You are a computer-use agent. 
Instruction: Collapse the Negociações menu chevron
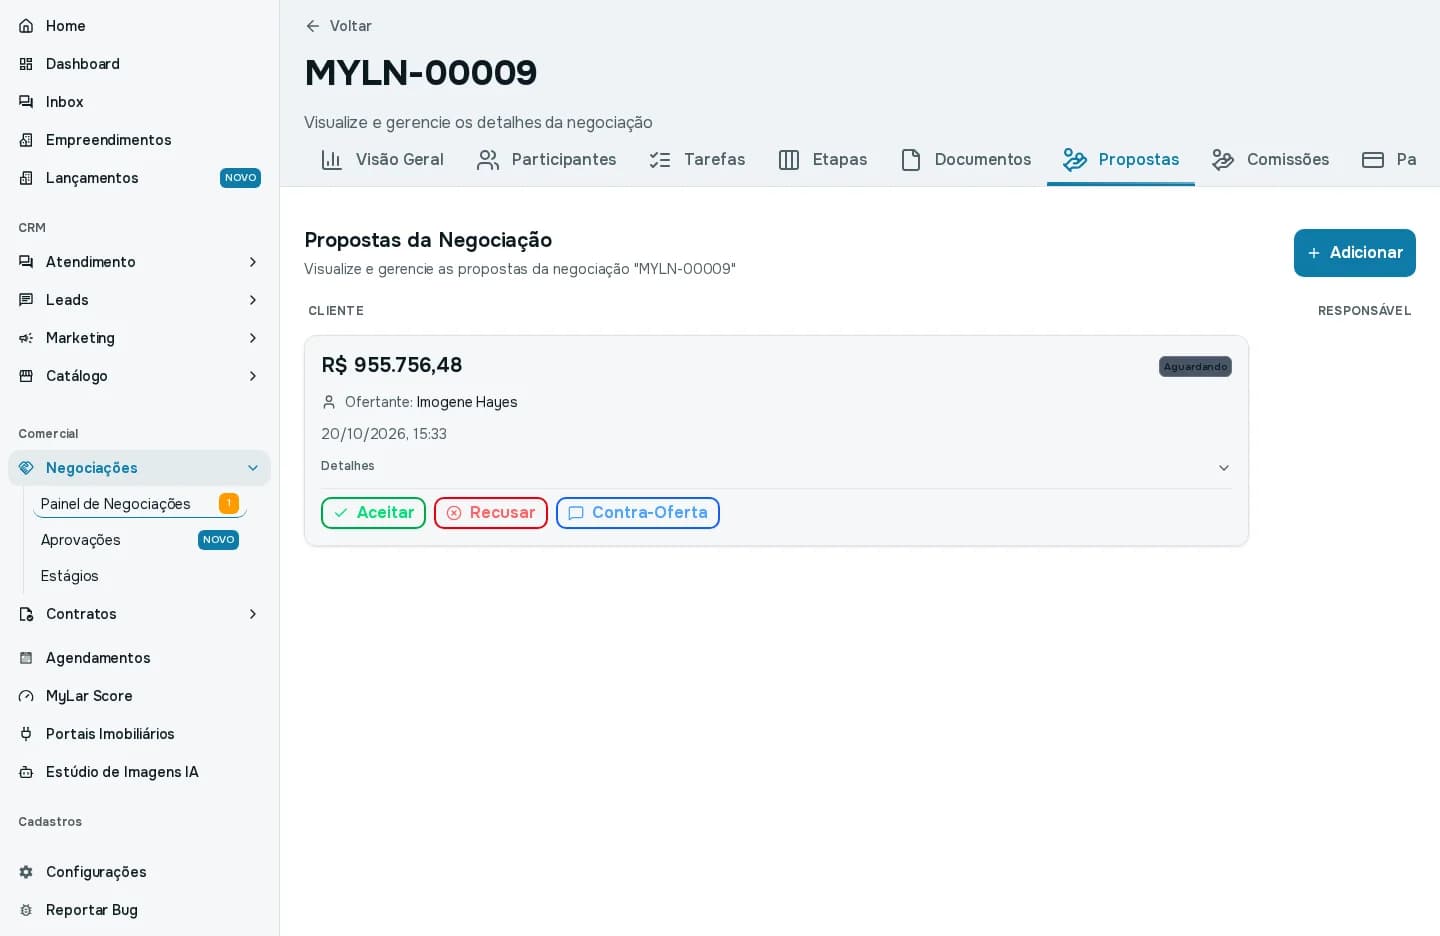(253, 468)
